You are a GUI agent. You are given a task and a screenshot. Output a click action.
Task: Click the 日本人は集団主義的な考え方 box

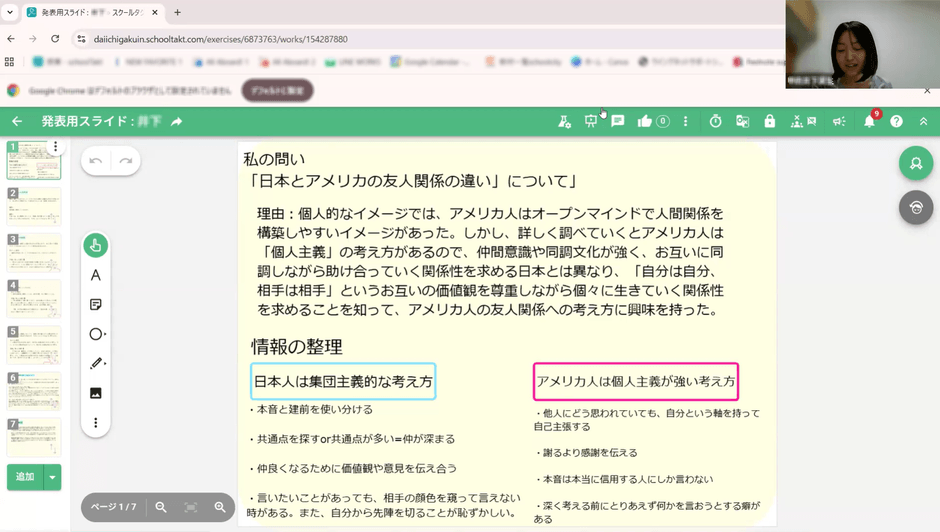[x=343, y=381]
